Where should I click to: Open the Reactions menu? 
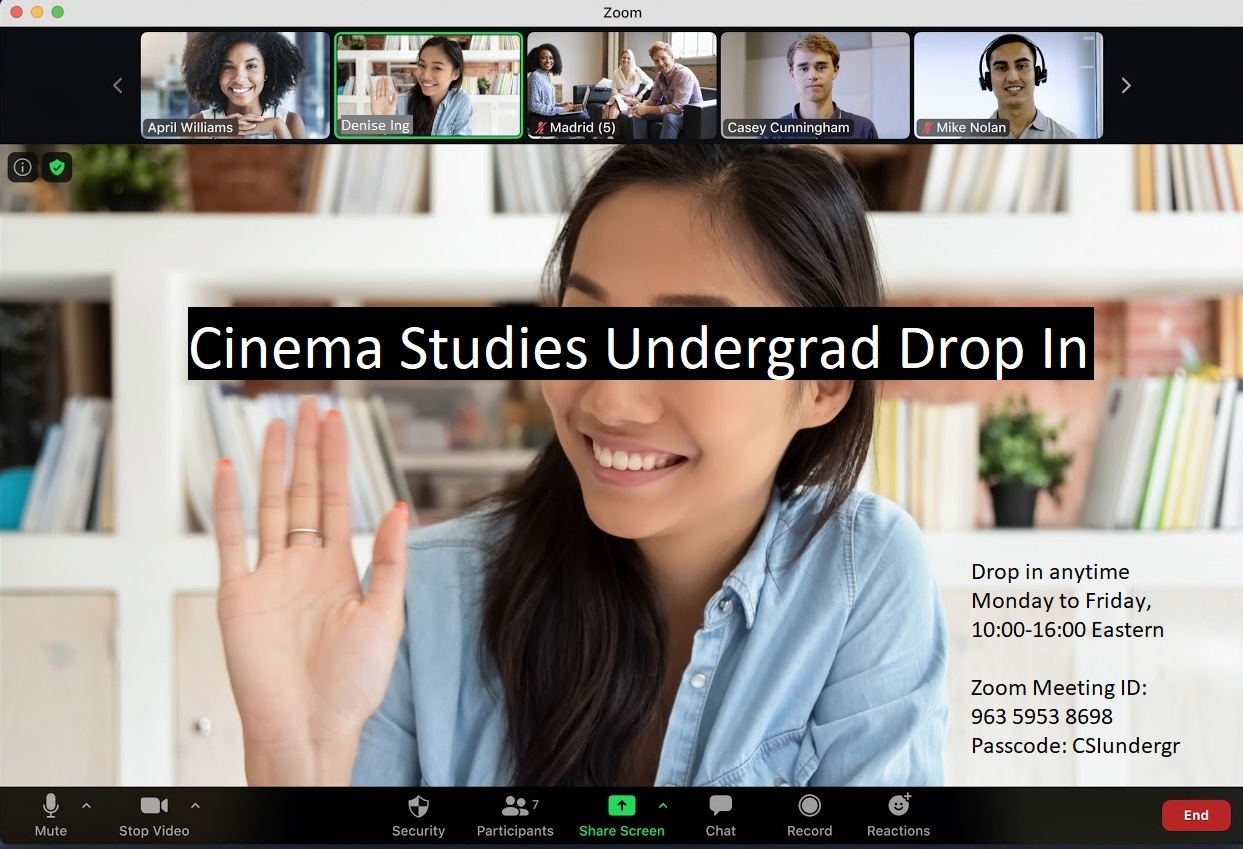898,815
